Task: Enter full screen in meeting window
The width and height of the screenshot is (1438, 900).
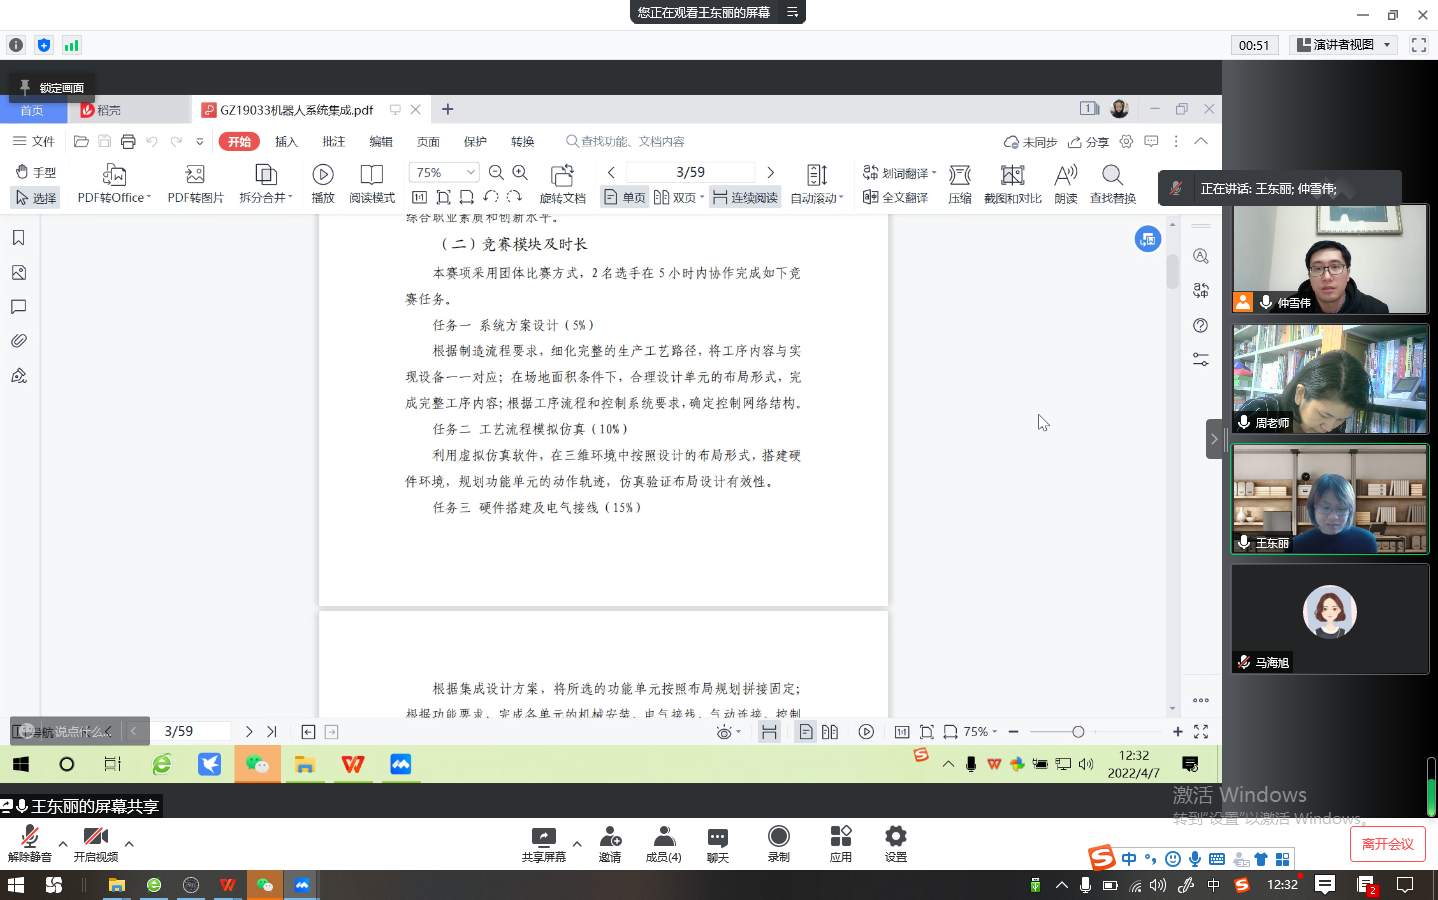Action: pyautogui.click(x=1419, y=45)
